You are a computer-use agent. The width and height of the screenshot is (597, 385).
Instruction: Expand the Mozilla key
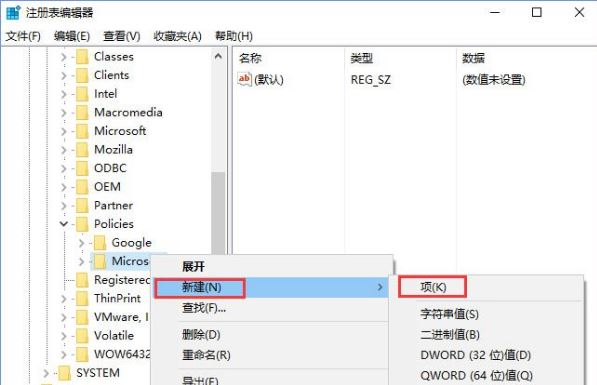pos(64,150)
